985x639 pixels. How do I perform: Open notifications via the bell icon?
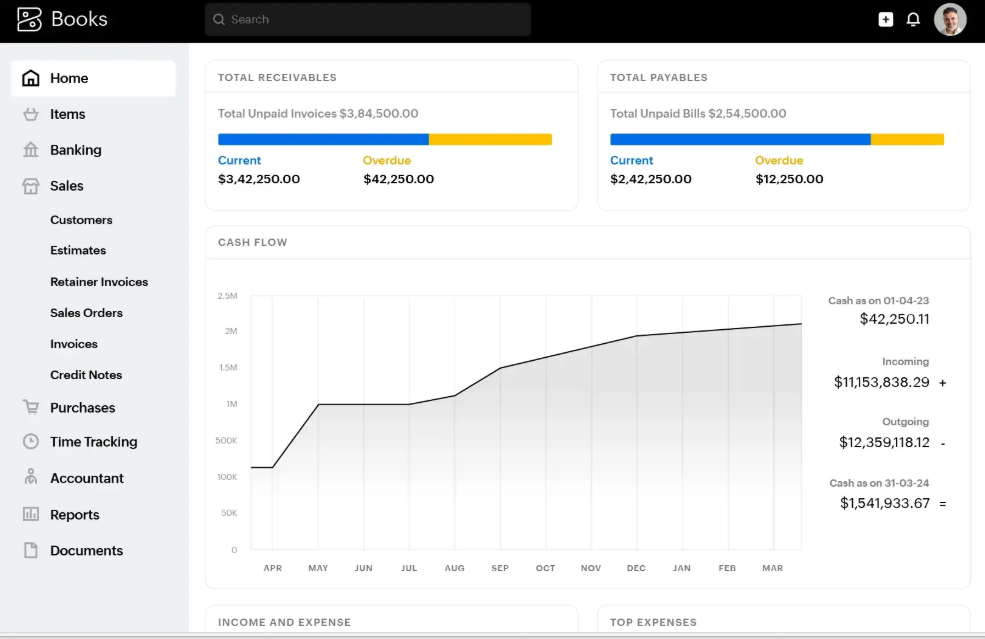(x=913, y=19)
